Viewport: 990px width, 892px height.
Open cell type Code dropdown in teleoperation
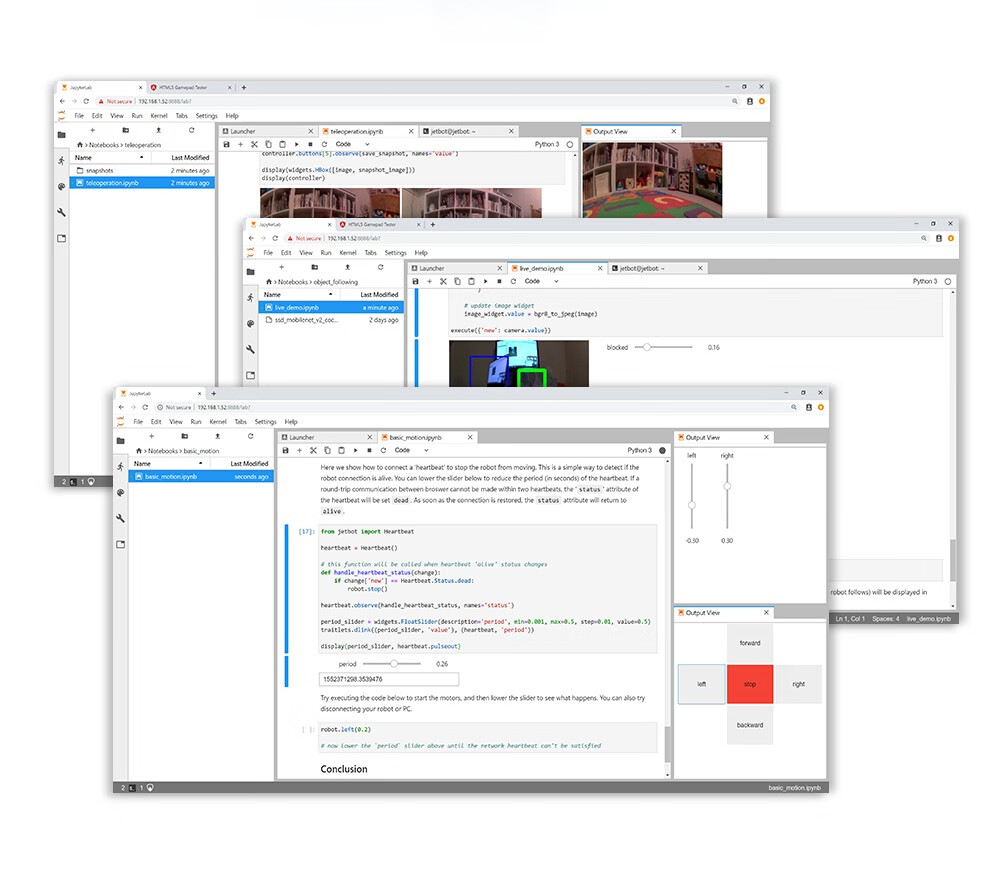pos(352,145)
